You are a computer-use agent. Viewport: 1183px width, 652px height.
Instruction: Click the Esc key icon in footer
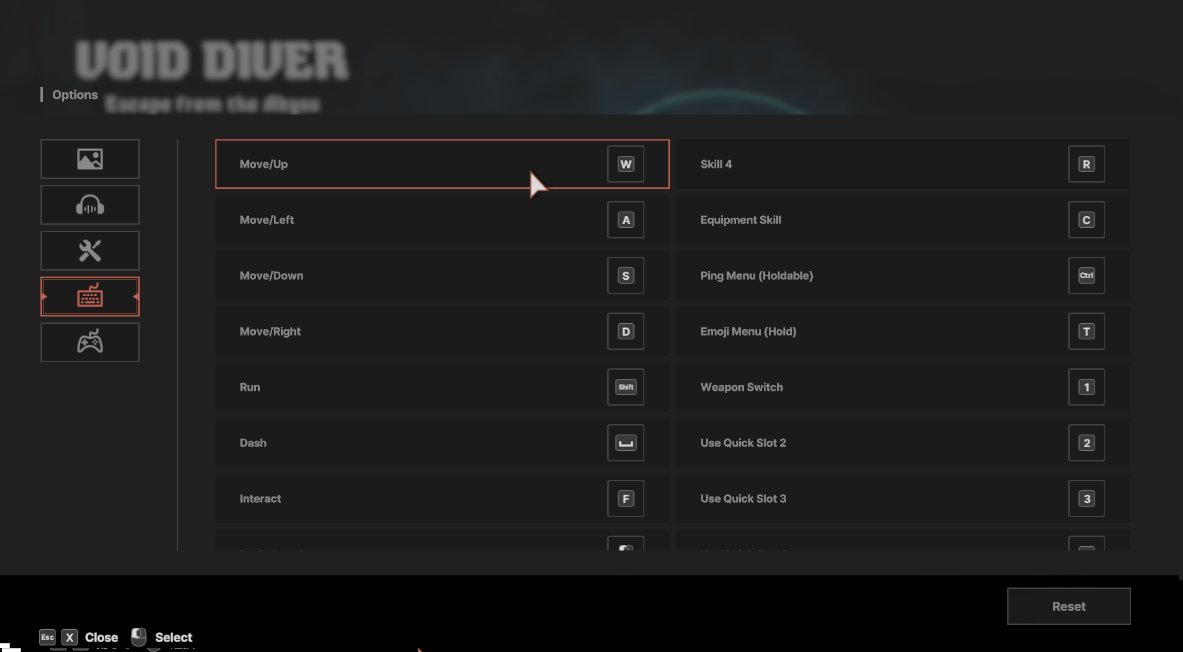pos(48,638)
